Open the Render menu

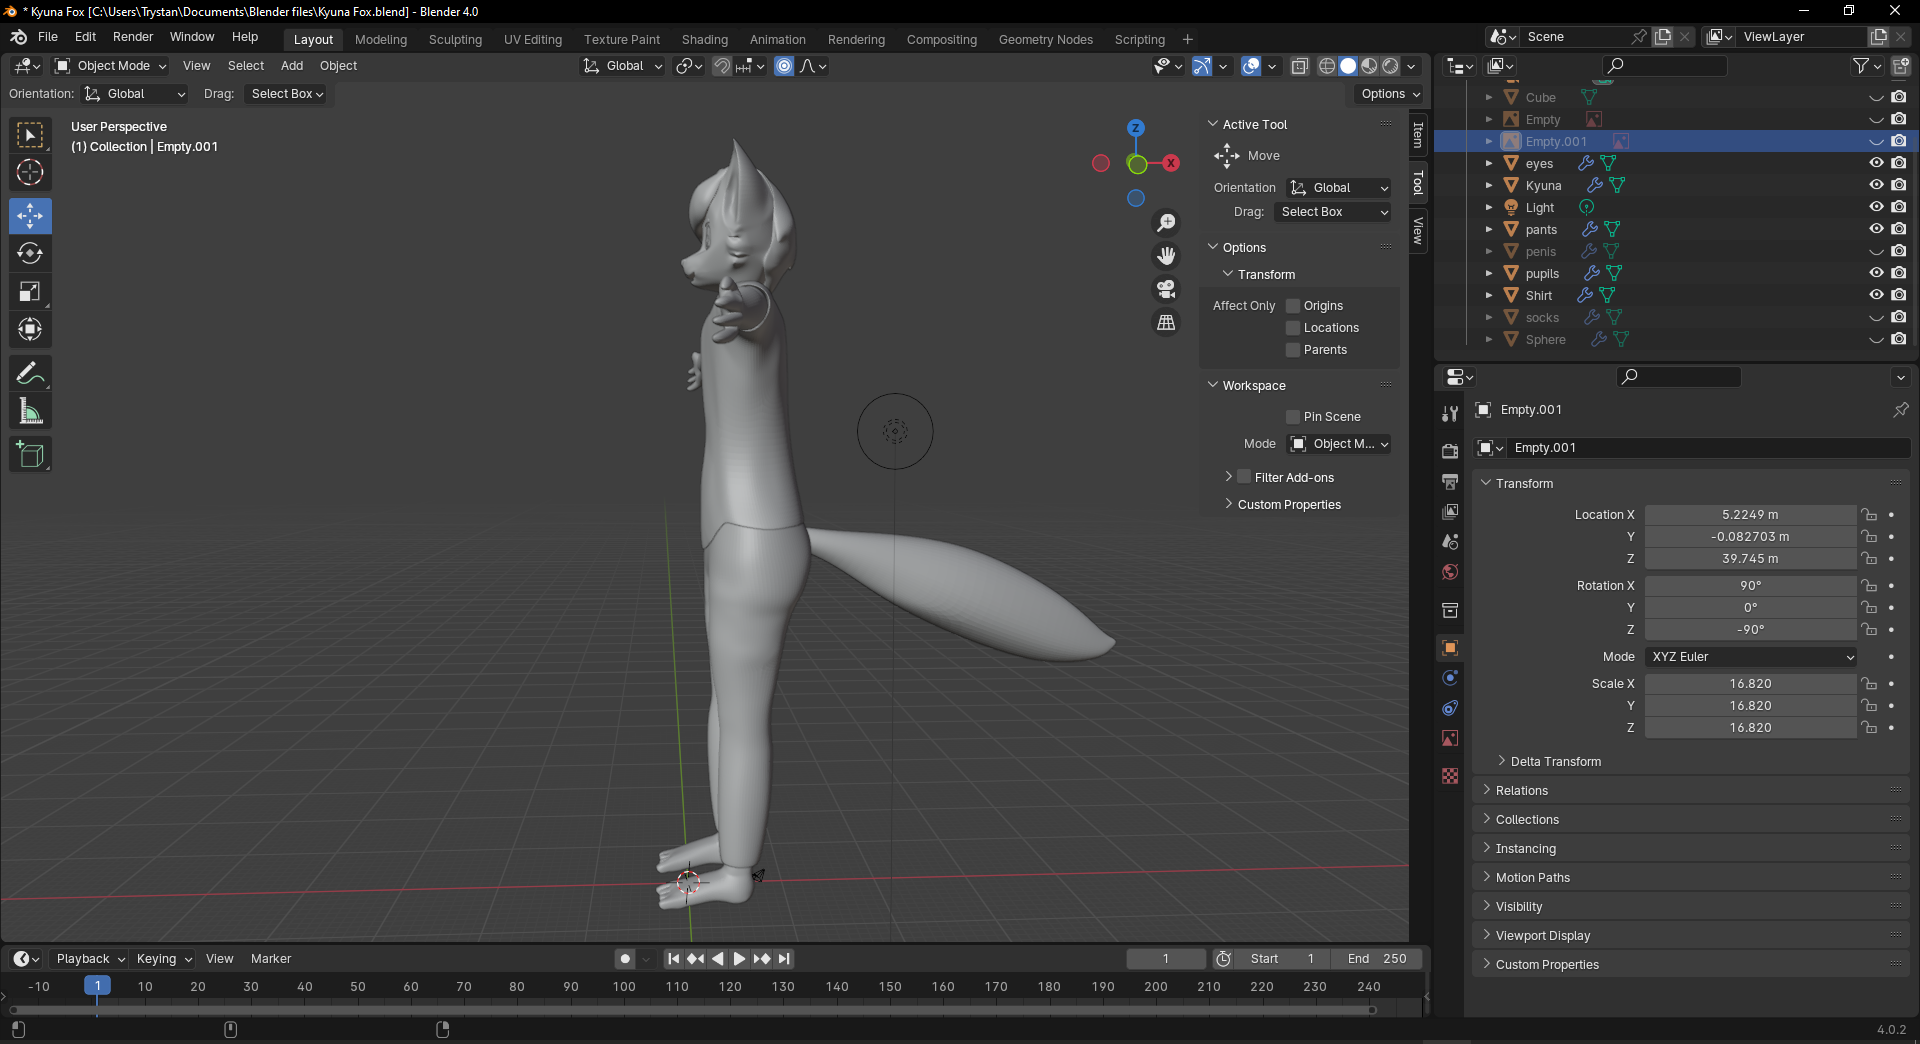click(x=133, y=37)
